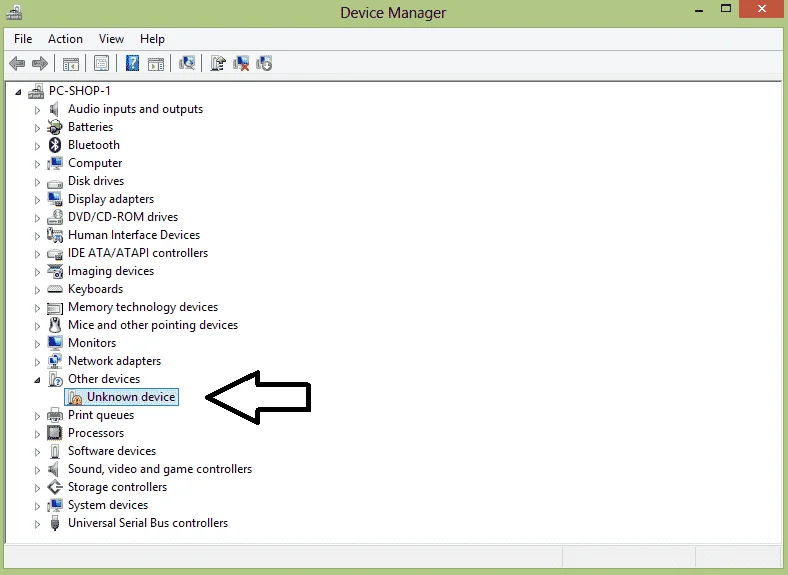Image resolution: width=788 pixels, height=575 pixels.
Task: Minimize the Device Manager window
Action: point(699,10)
